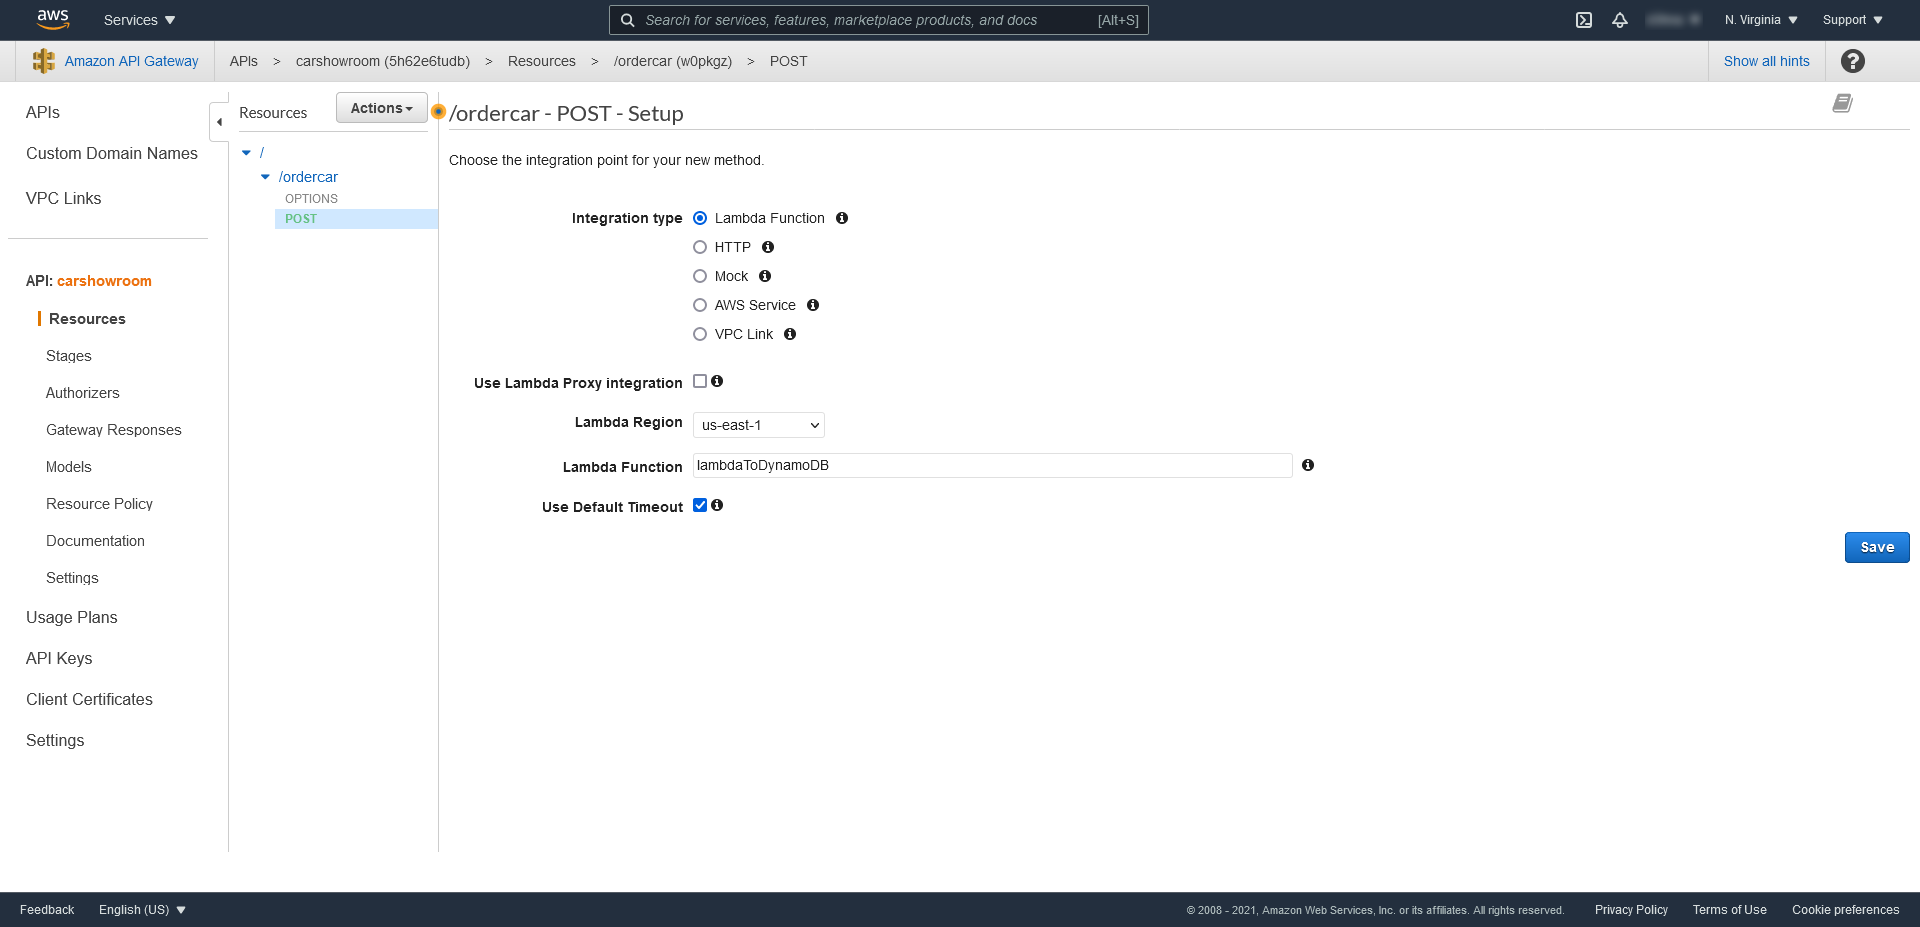Viewport: 1920px width, 927px height.
Task: Click in the Lambda Function input field
Action: [x=992, y=465]
